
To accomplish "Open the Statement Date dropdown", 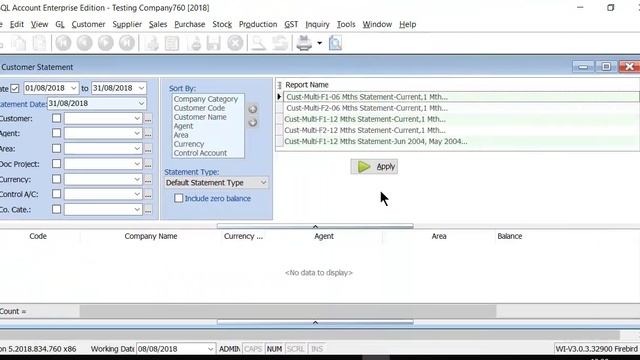I will click(x=141, y=104).
